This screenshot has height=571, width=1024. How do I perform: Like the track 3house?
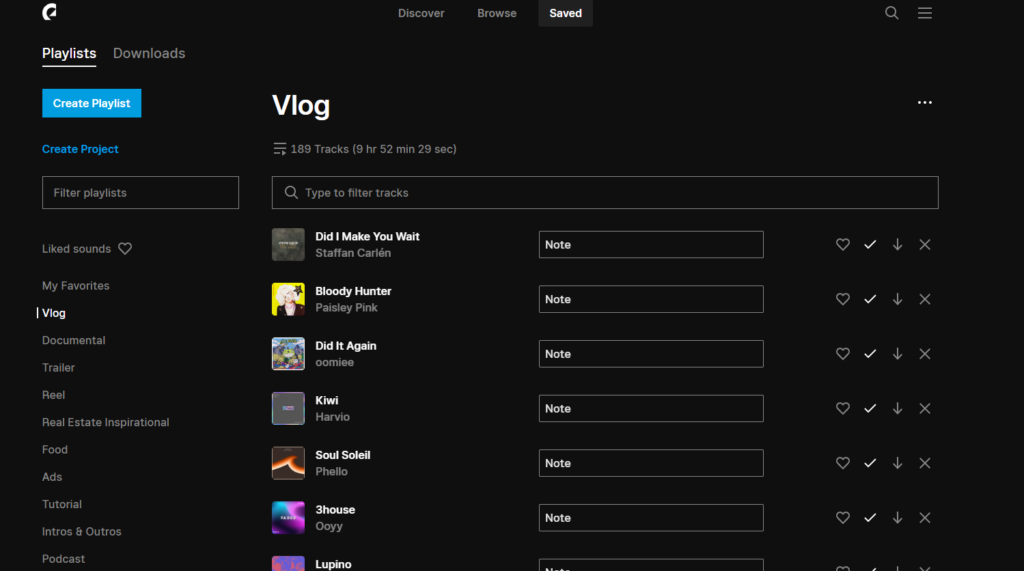tap(842, 517)
